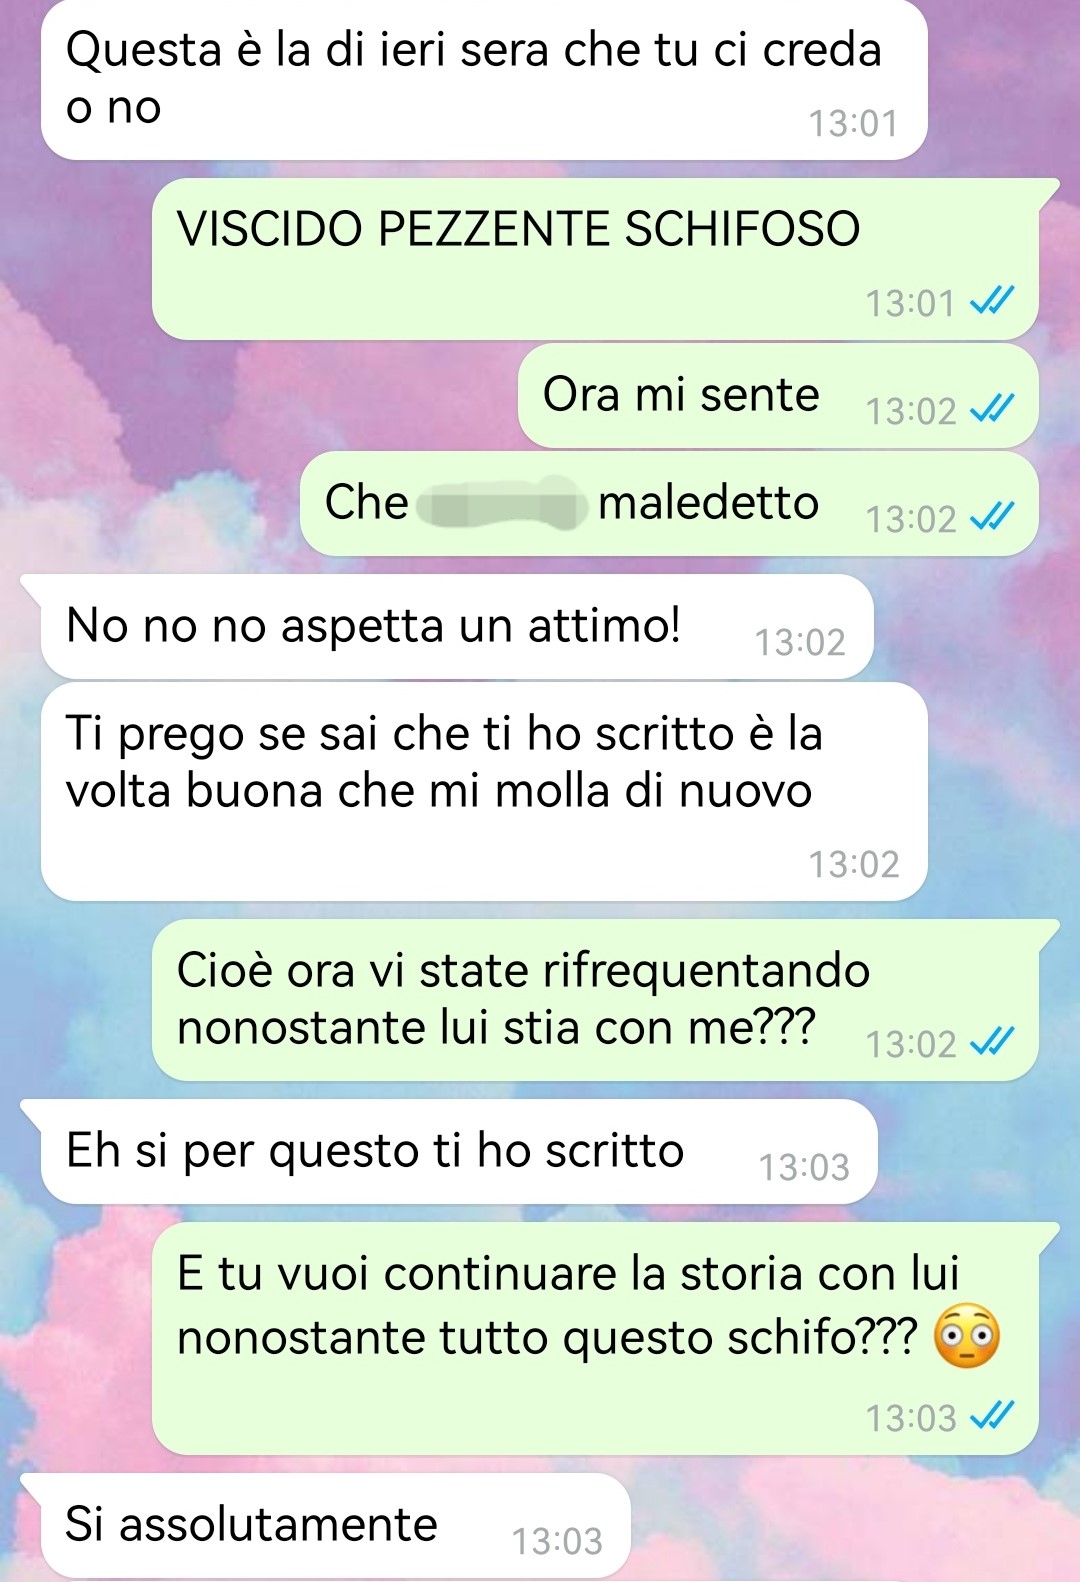
Task: Select the 'Ti prego se sai' message
Action: tap(484, 791)
